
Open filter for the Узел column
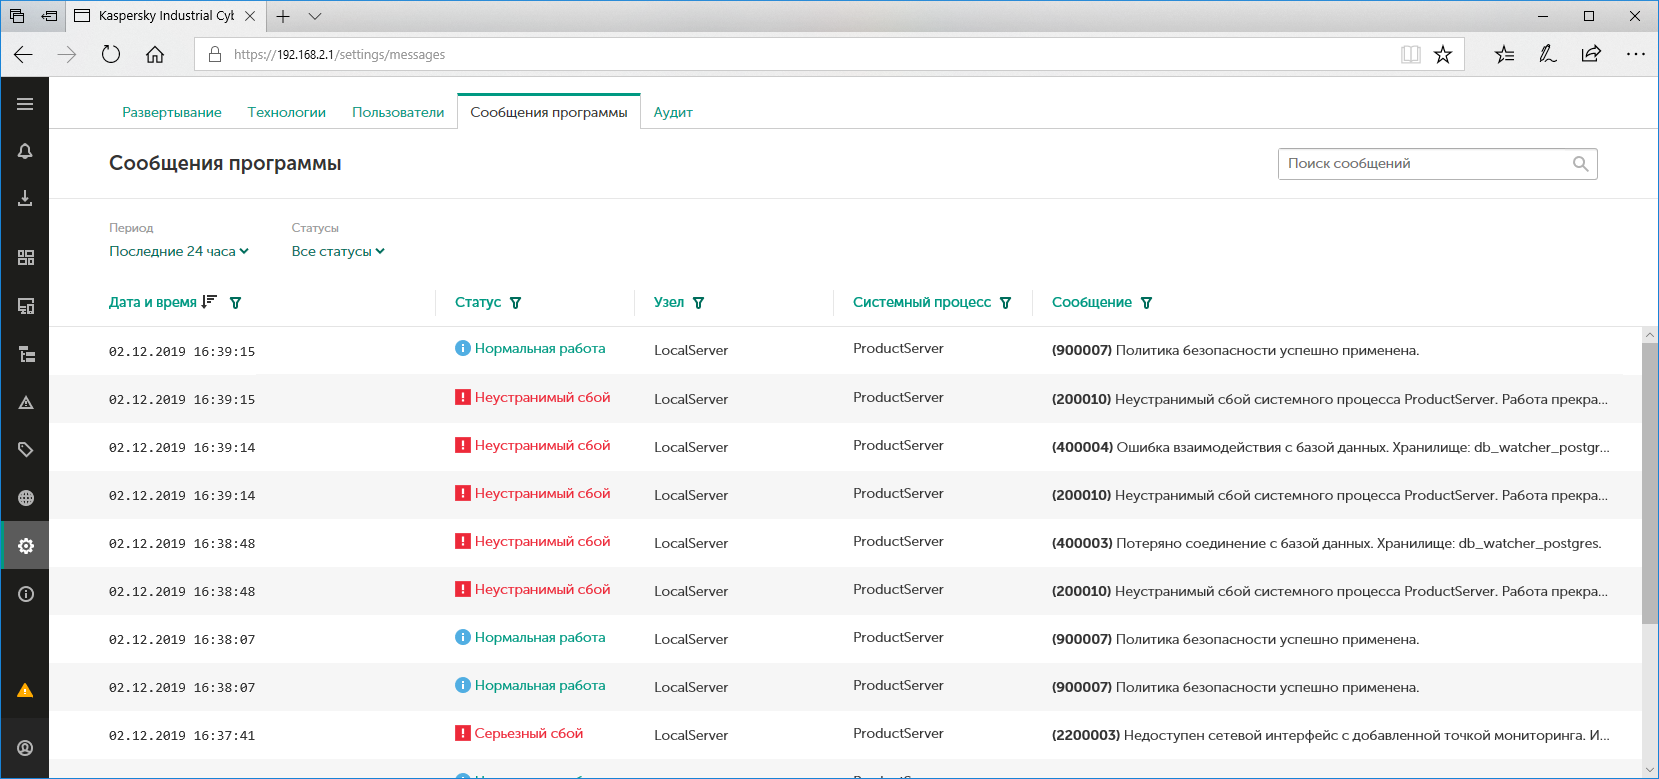pos(699,303)
